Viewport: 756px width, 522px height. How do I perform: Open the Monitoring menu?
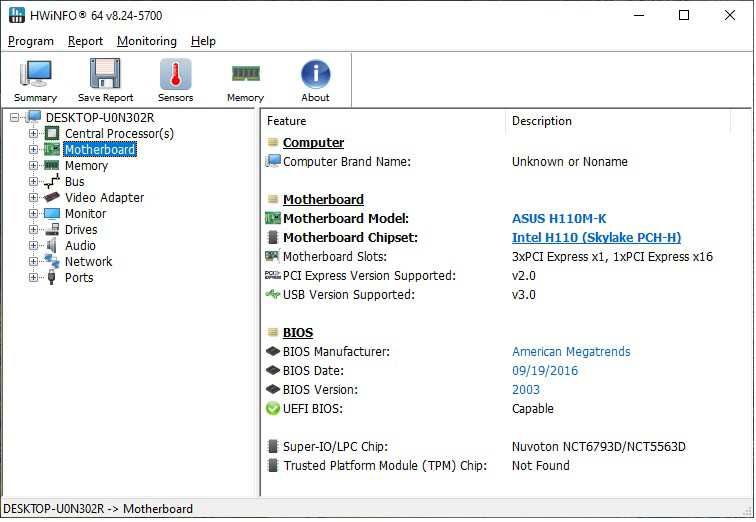click(147, 41)
